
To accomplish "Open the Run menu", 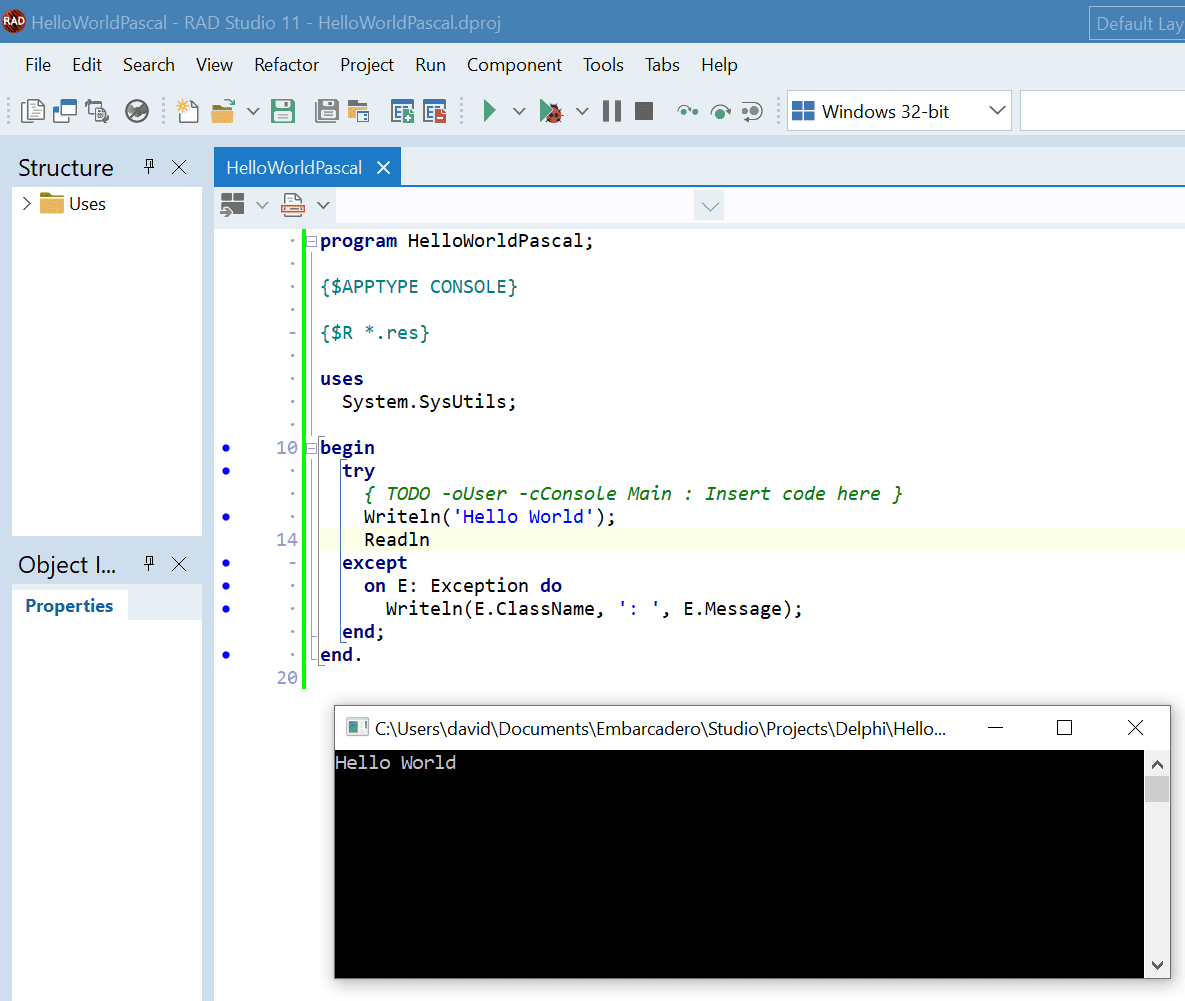I will 430,65.
